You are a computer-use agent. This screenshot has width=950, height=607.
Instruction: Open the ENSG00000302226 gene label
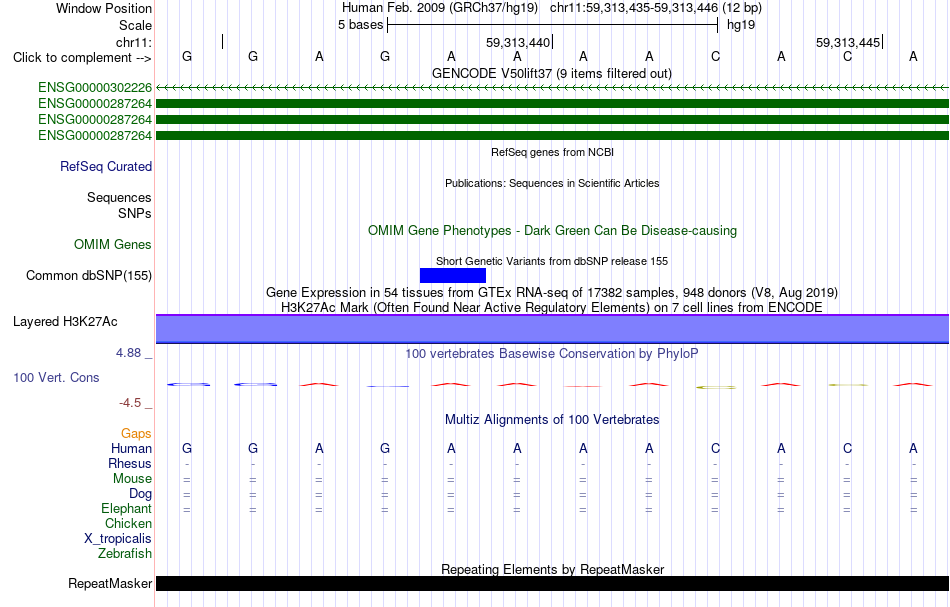point(95,88)
